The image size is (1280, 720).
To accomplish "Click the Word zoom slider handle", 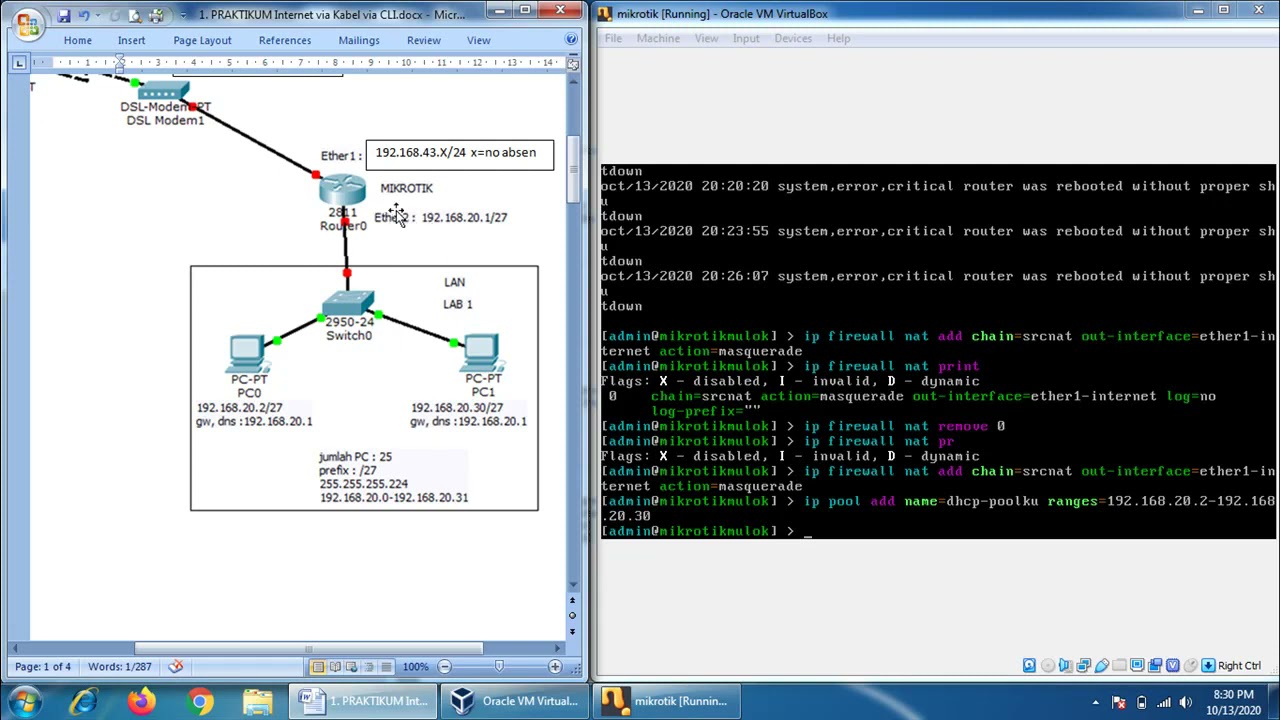I will 500,667.
